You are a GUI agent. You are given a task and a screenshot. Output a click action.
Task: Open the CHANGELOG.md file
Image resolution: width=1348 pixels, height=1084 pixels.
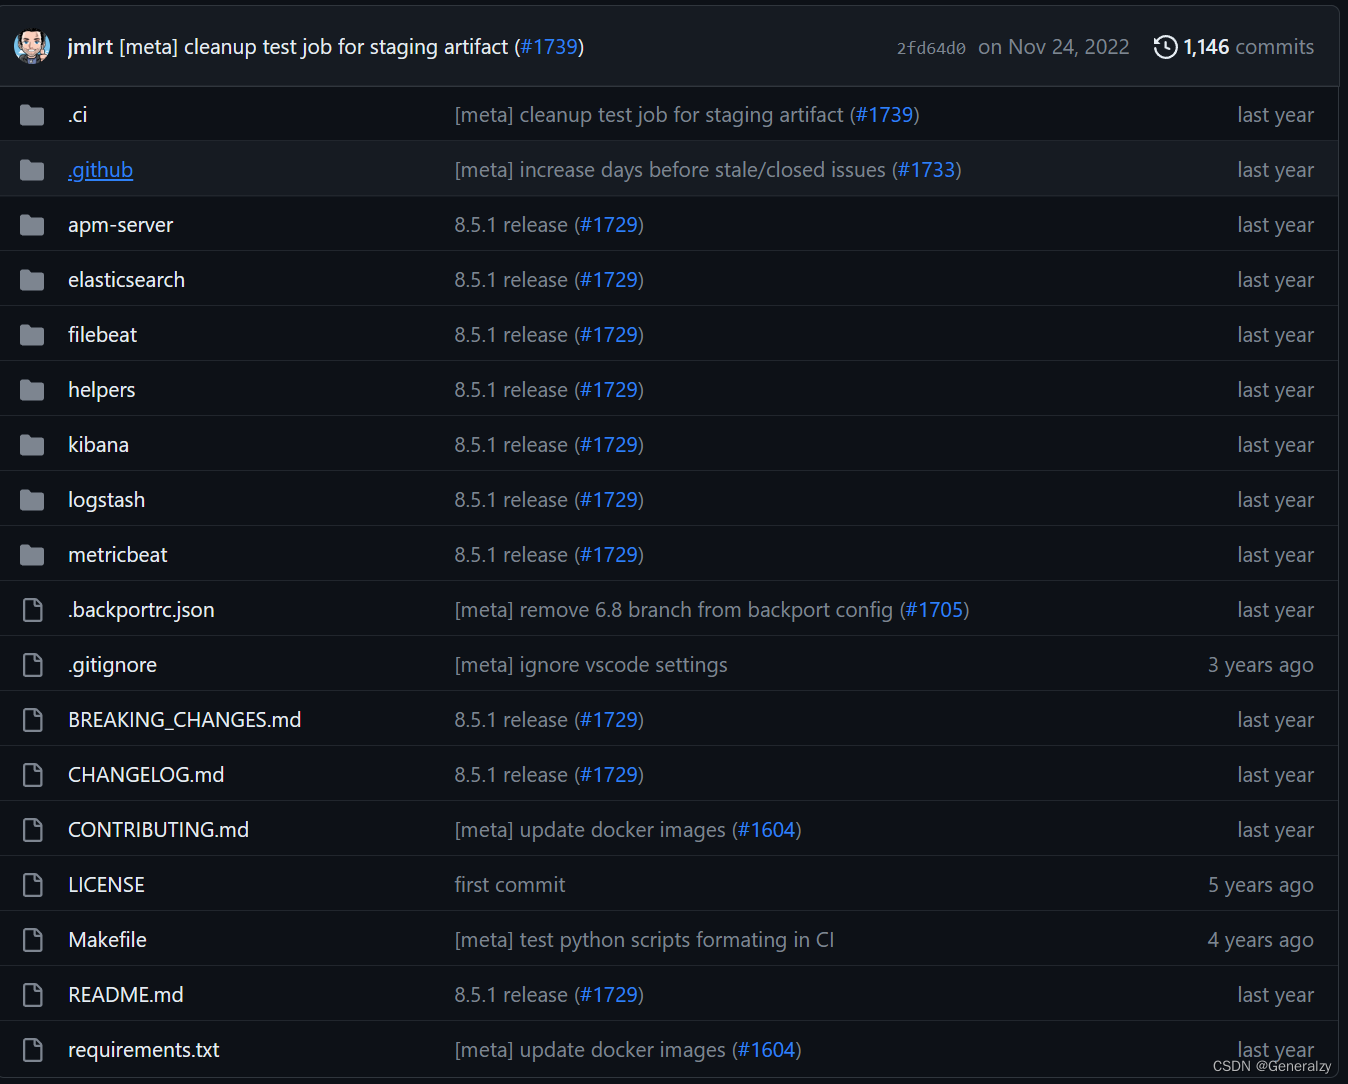[146, 775]
